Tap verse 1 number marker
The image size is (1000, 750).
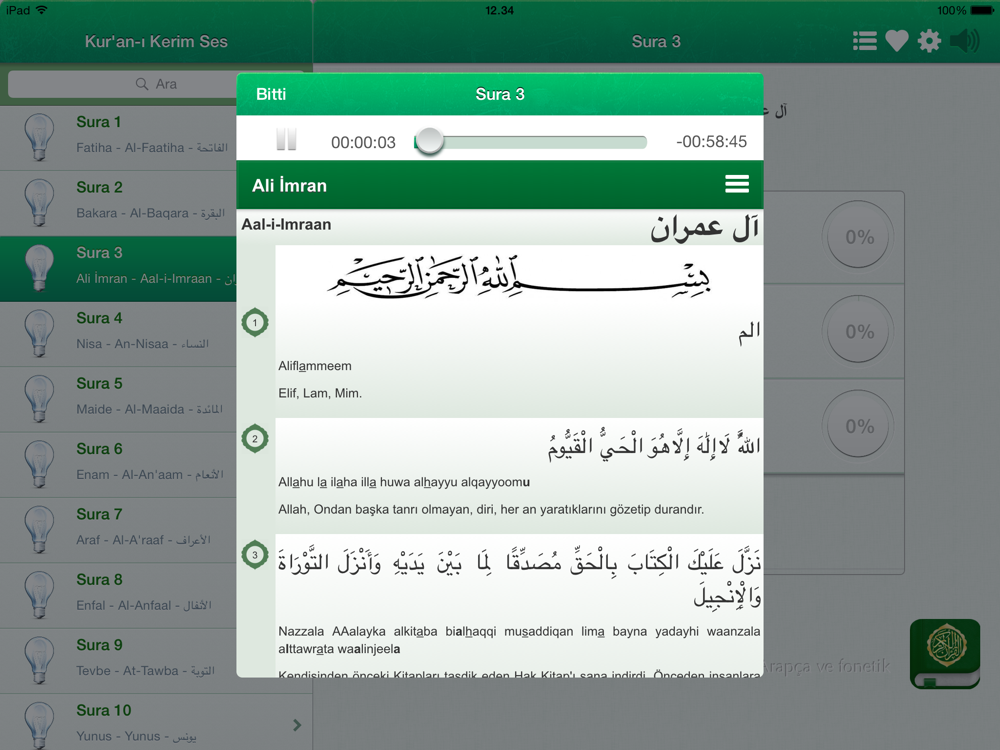(x=255, y=322)
